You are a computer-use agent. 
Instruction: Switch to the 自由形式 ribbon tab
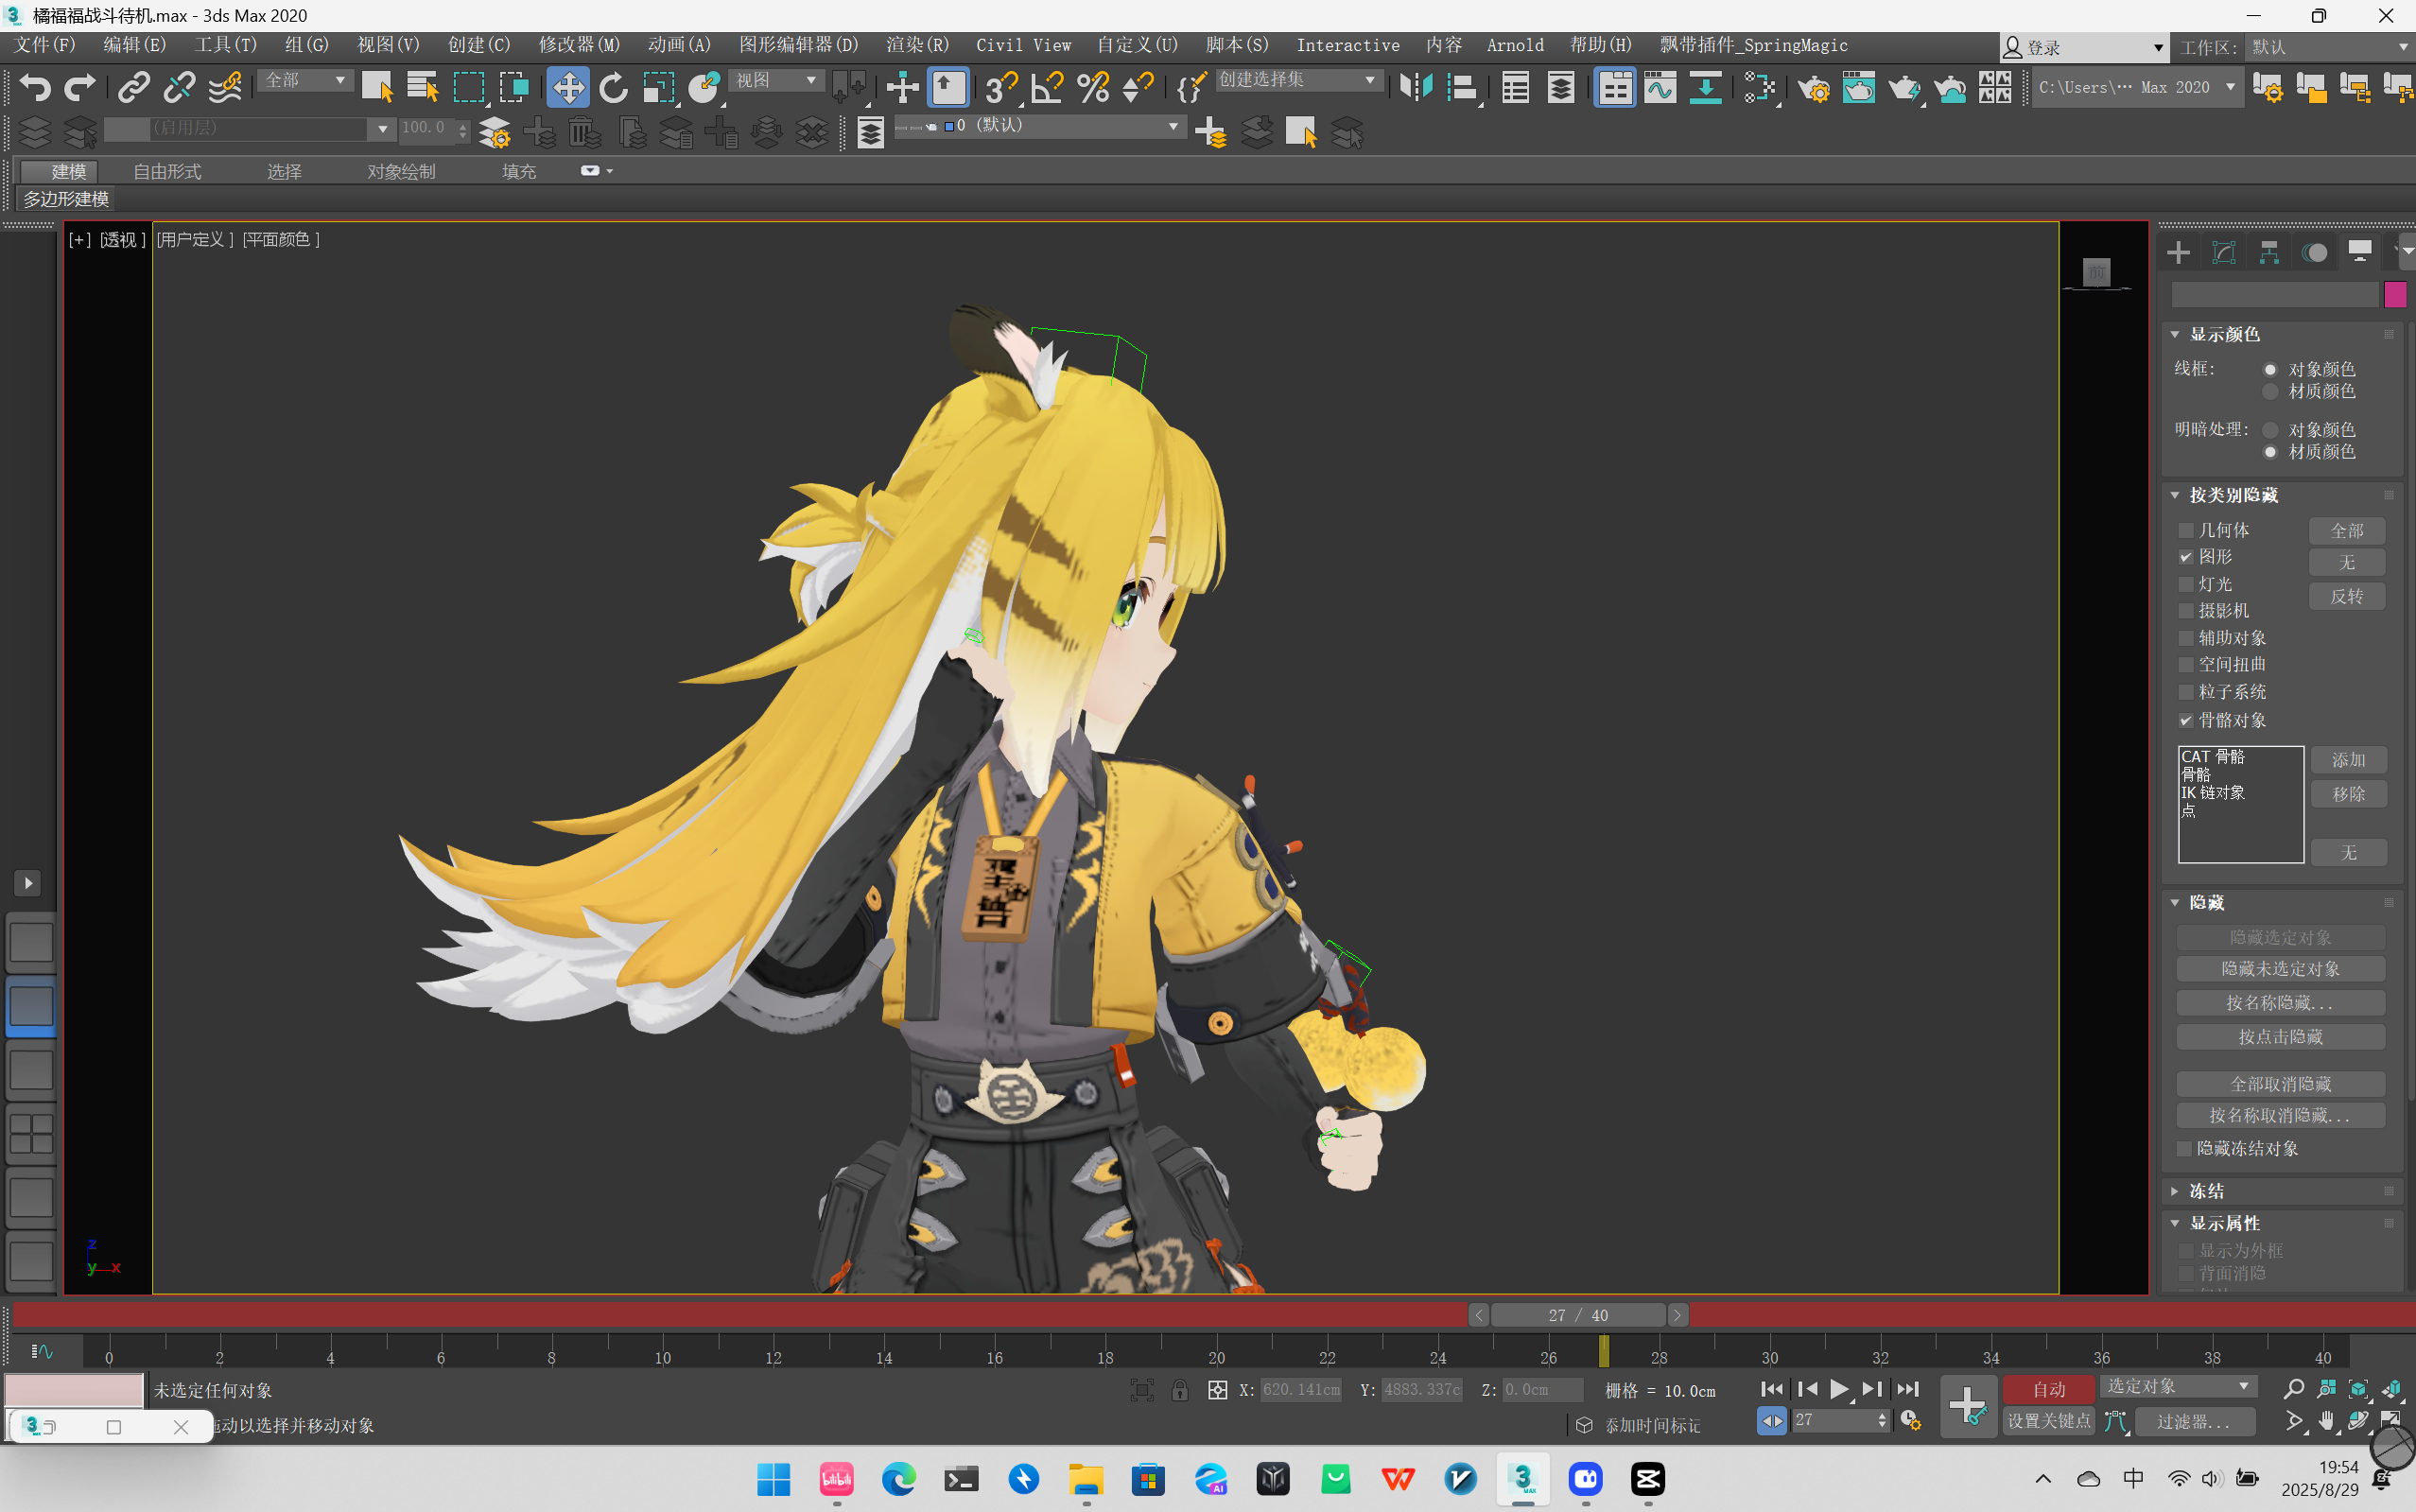click(x=167, y=172)
